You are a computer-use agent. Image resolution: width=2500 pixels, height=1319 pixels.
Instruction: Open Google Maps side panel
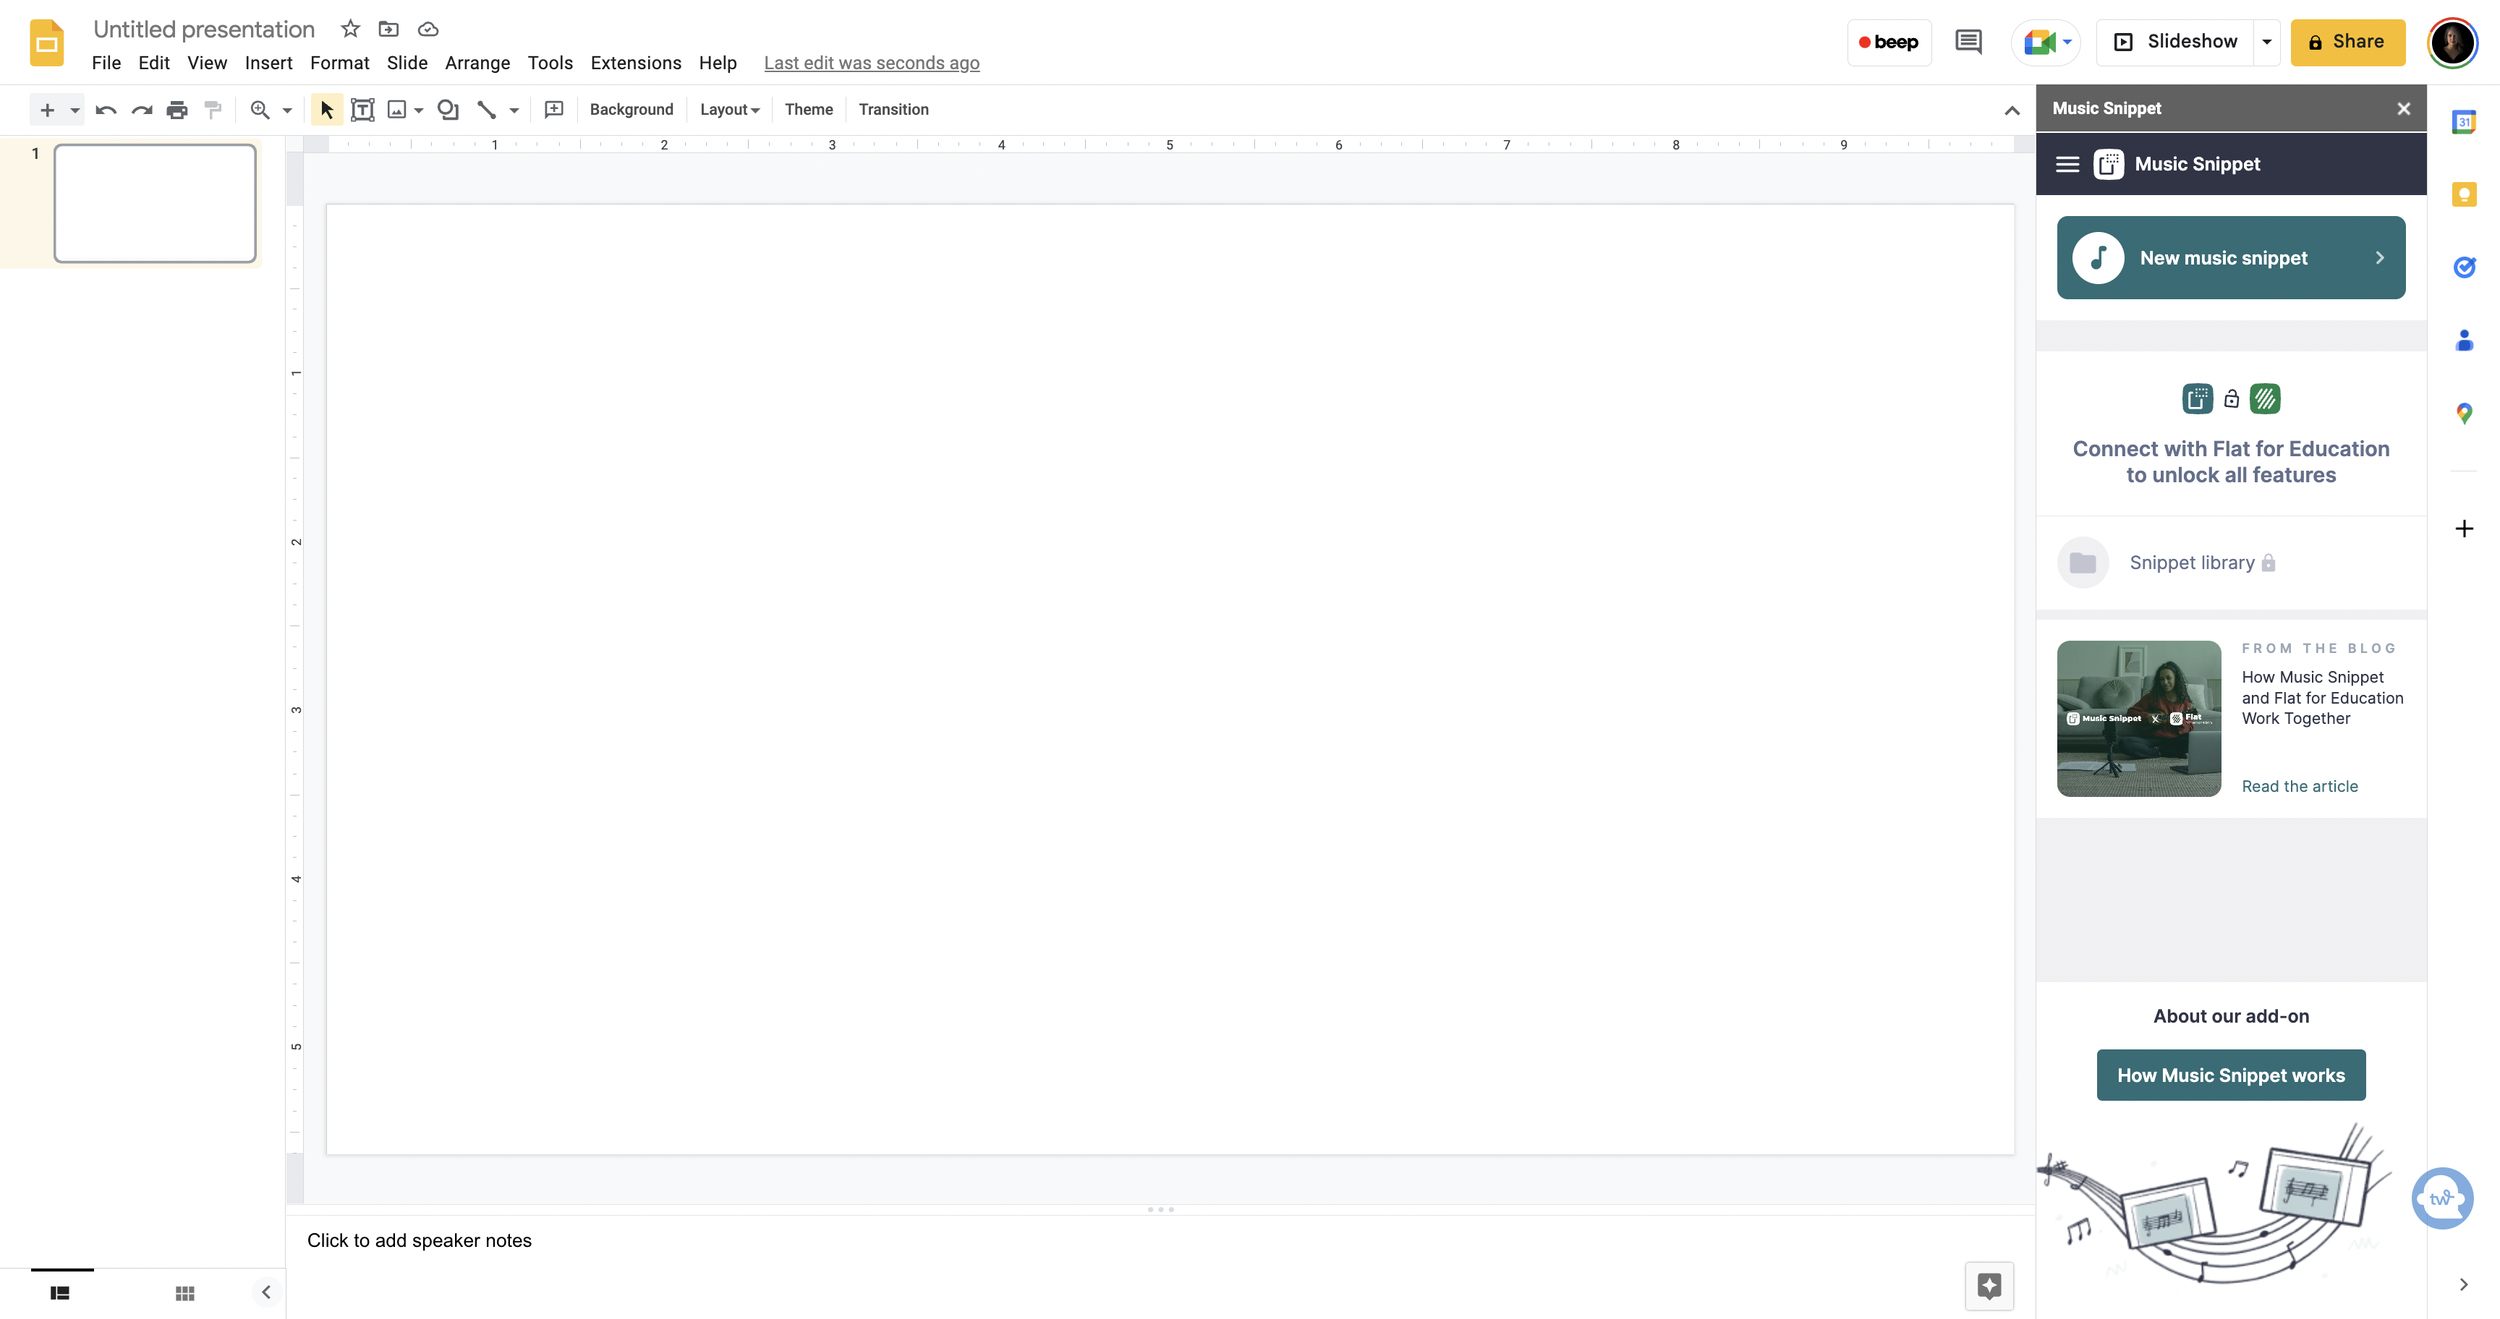pyautogui.click(x=2464, y=413)
